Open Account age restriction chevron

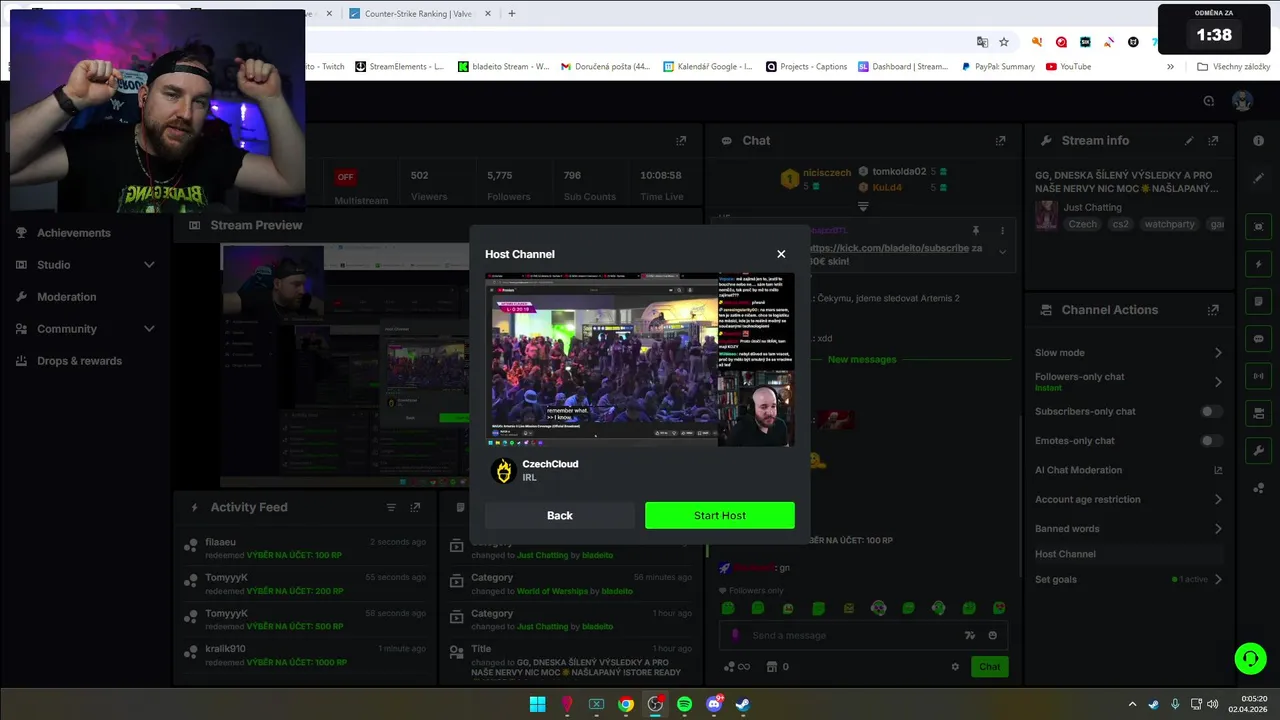[x=1218, y=499]
